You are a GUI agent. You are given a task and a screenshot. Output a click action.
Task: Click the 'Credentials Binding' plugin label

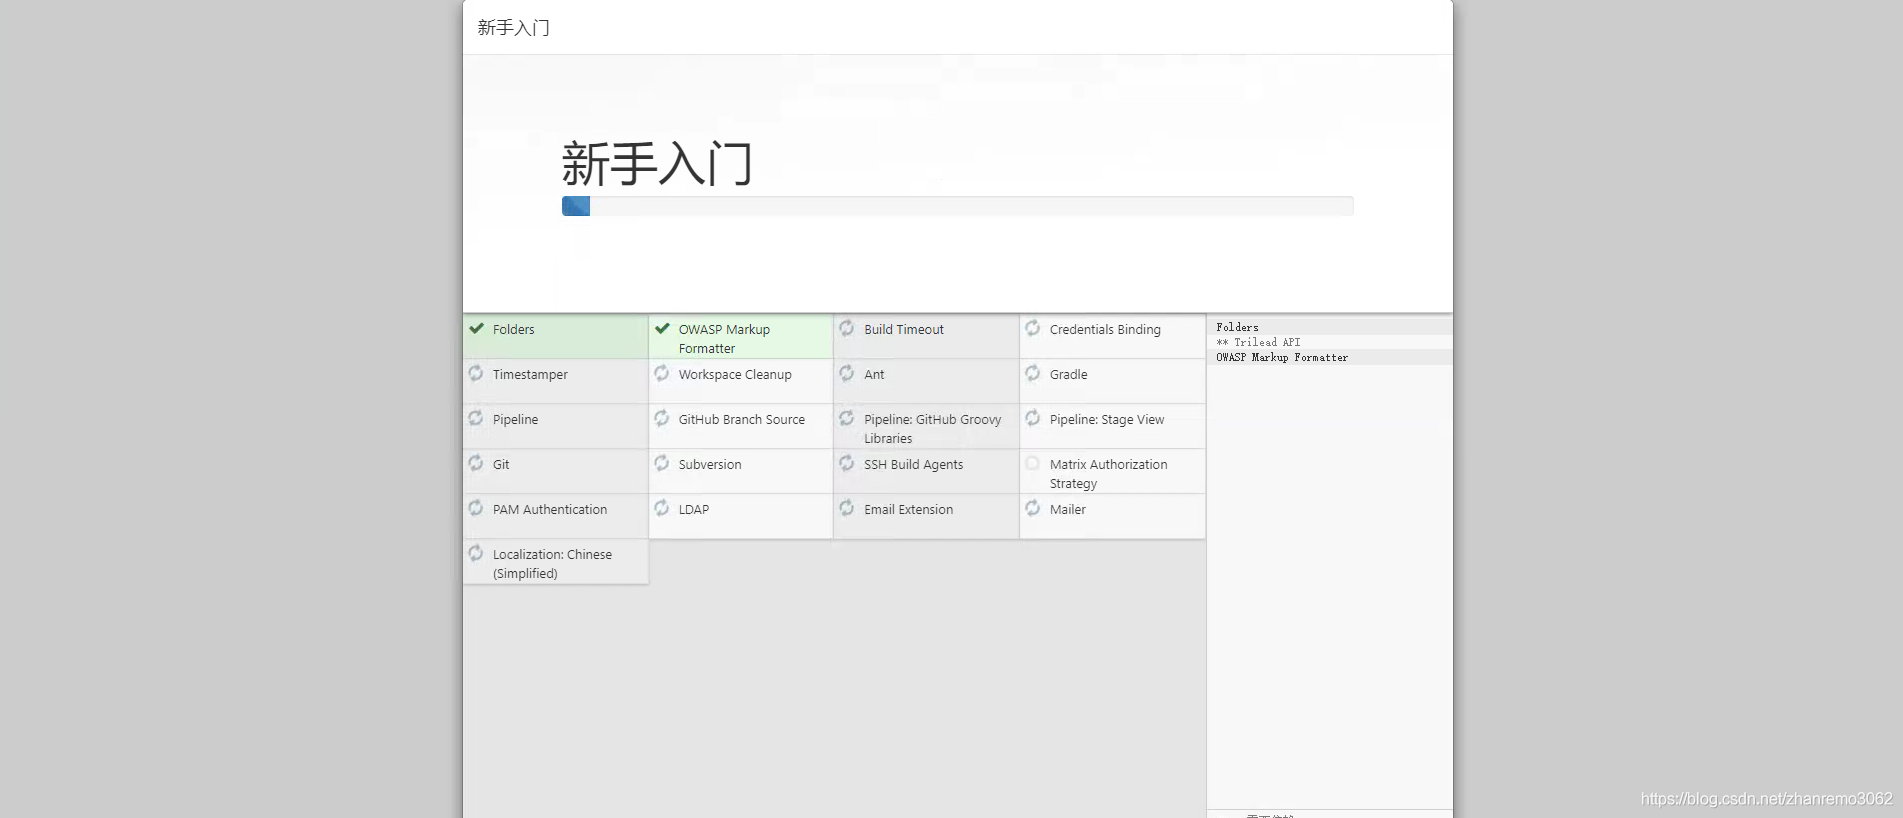(1105, 330)
